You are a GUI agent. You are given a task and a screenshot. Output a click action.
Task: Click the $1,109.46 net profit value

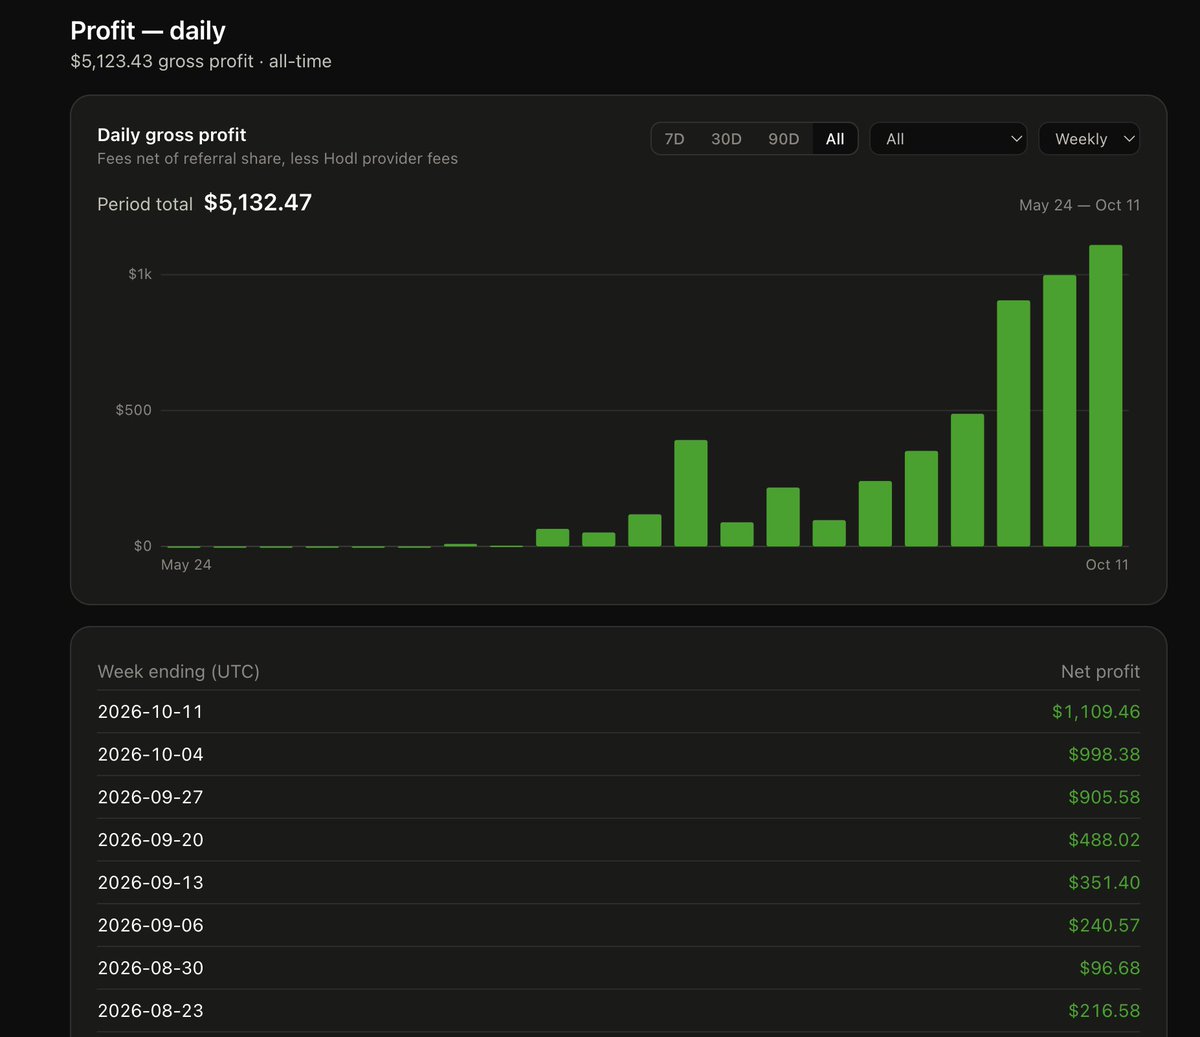click(x=1096, y=712)
